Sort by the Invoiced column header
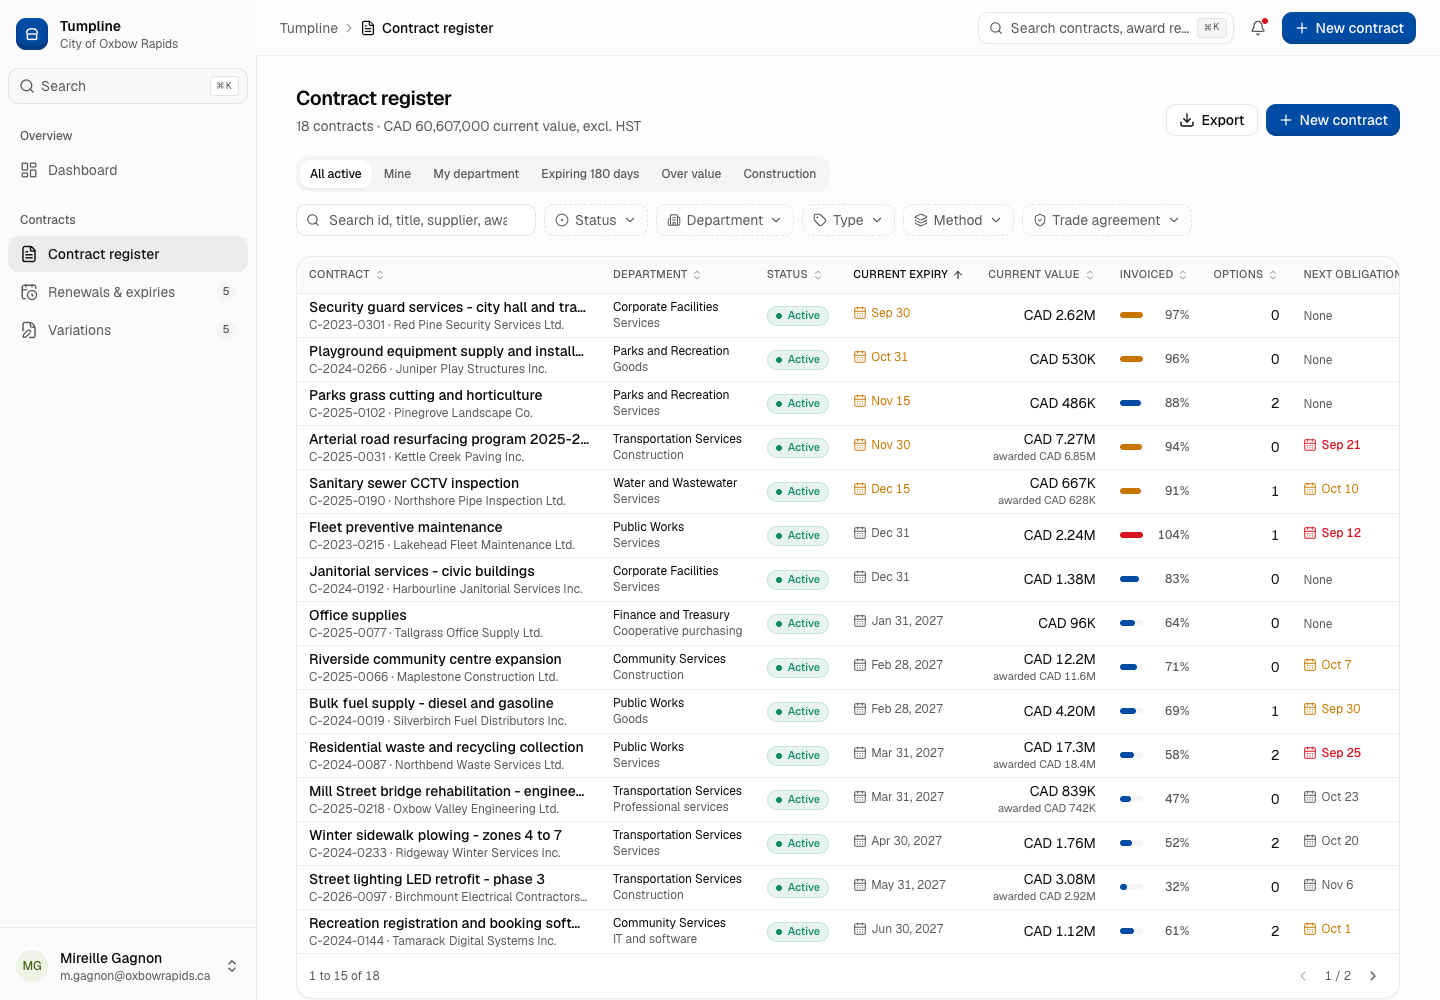This screenshot has width=1440, height=1000. [x=1153, y=274]
